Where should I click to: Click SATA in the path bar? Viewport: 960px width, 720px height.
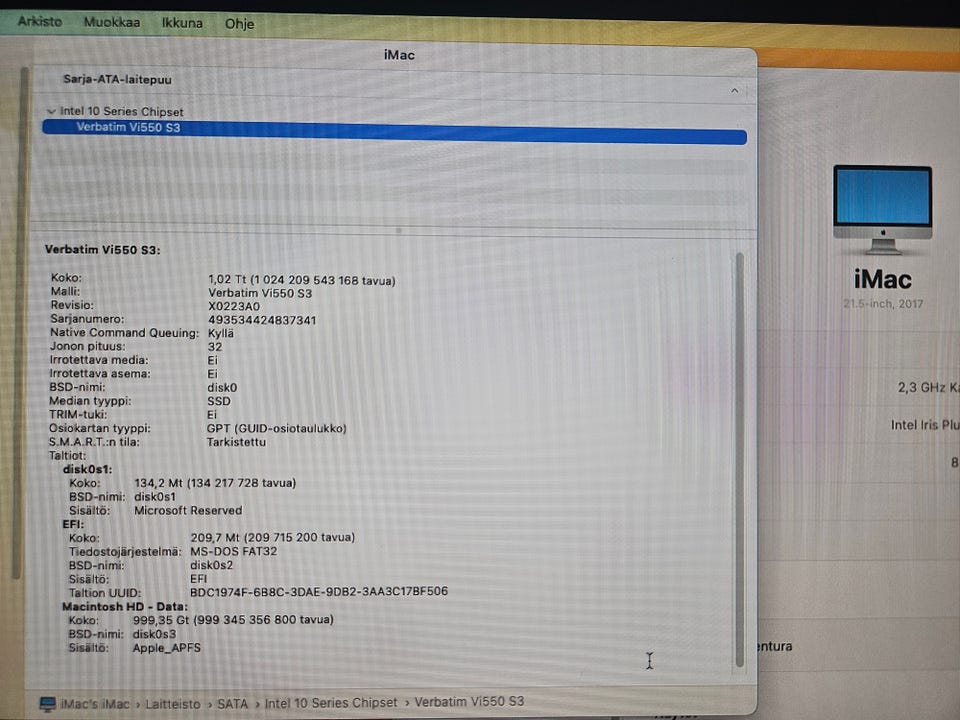(x=233, y=703)
